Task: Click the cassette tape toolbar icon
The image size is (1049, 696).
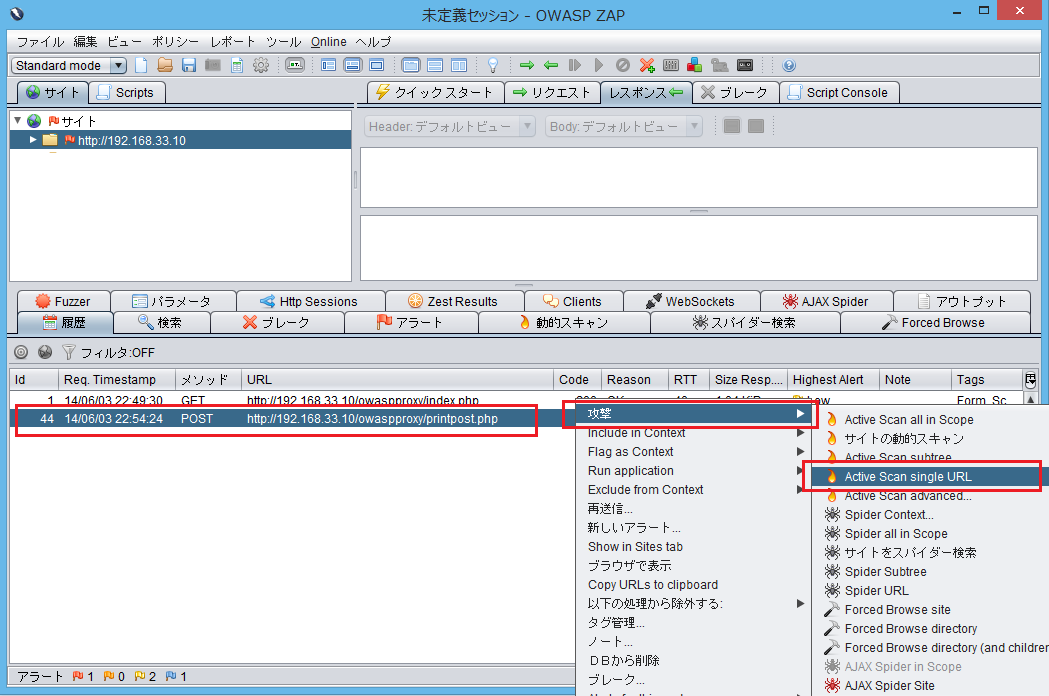Action: pyautogui.click(x=745, y=65)
